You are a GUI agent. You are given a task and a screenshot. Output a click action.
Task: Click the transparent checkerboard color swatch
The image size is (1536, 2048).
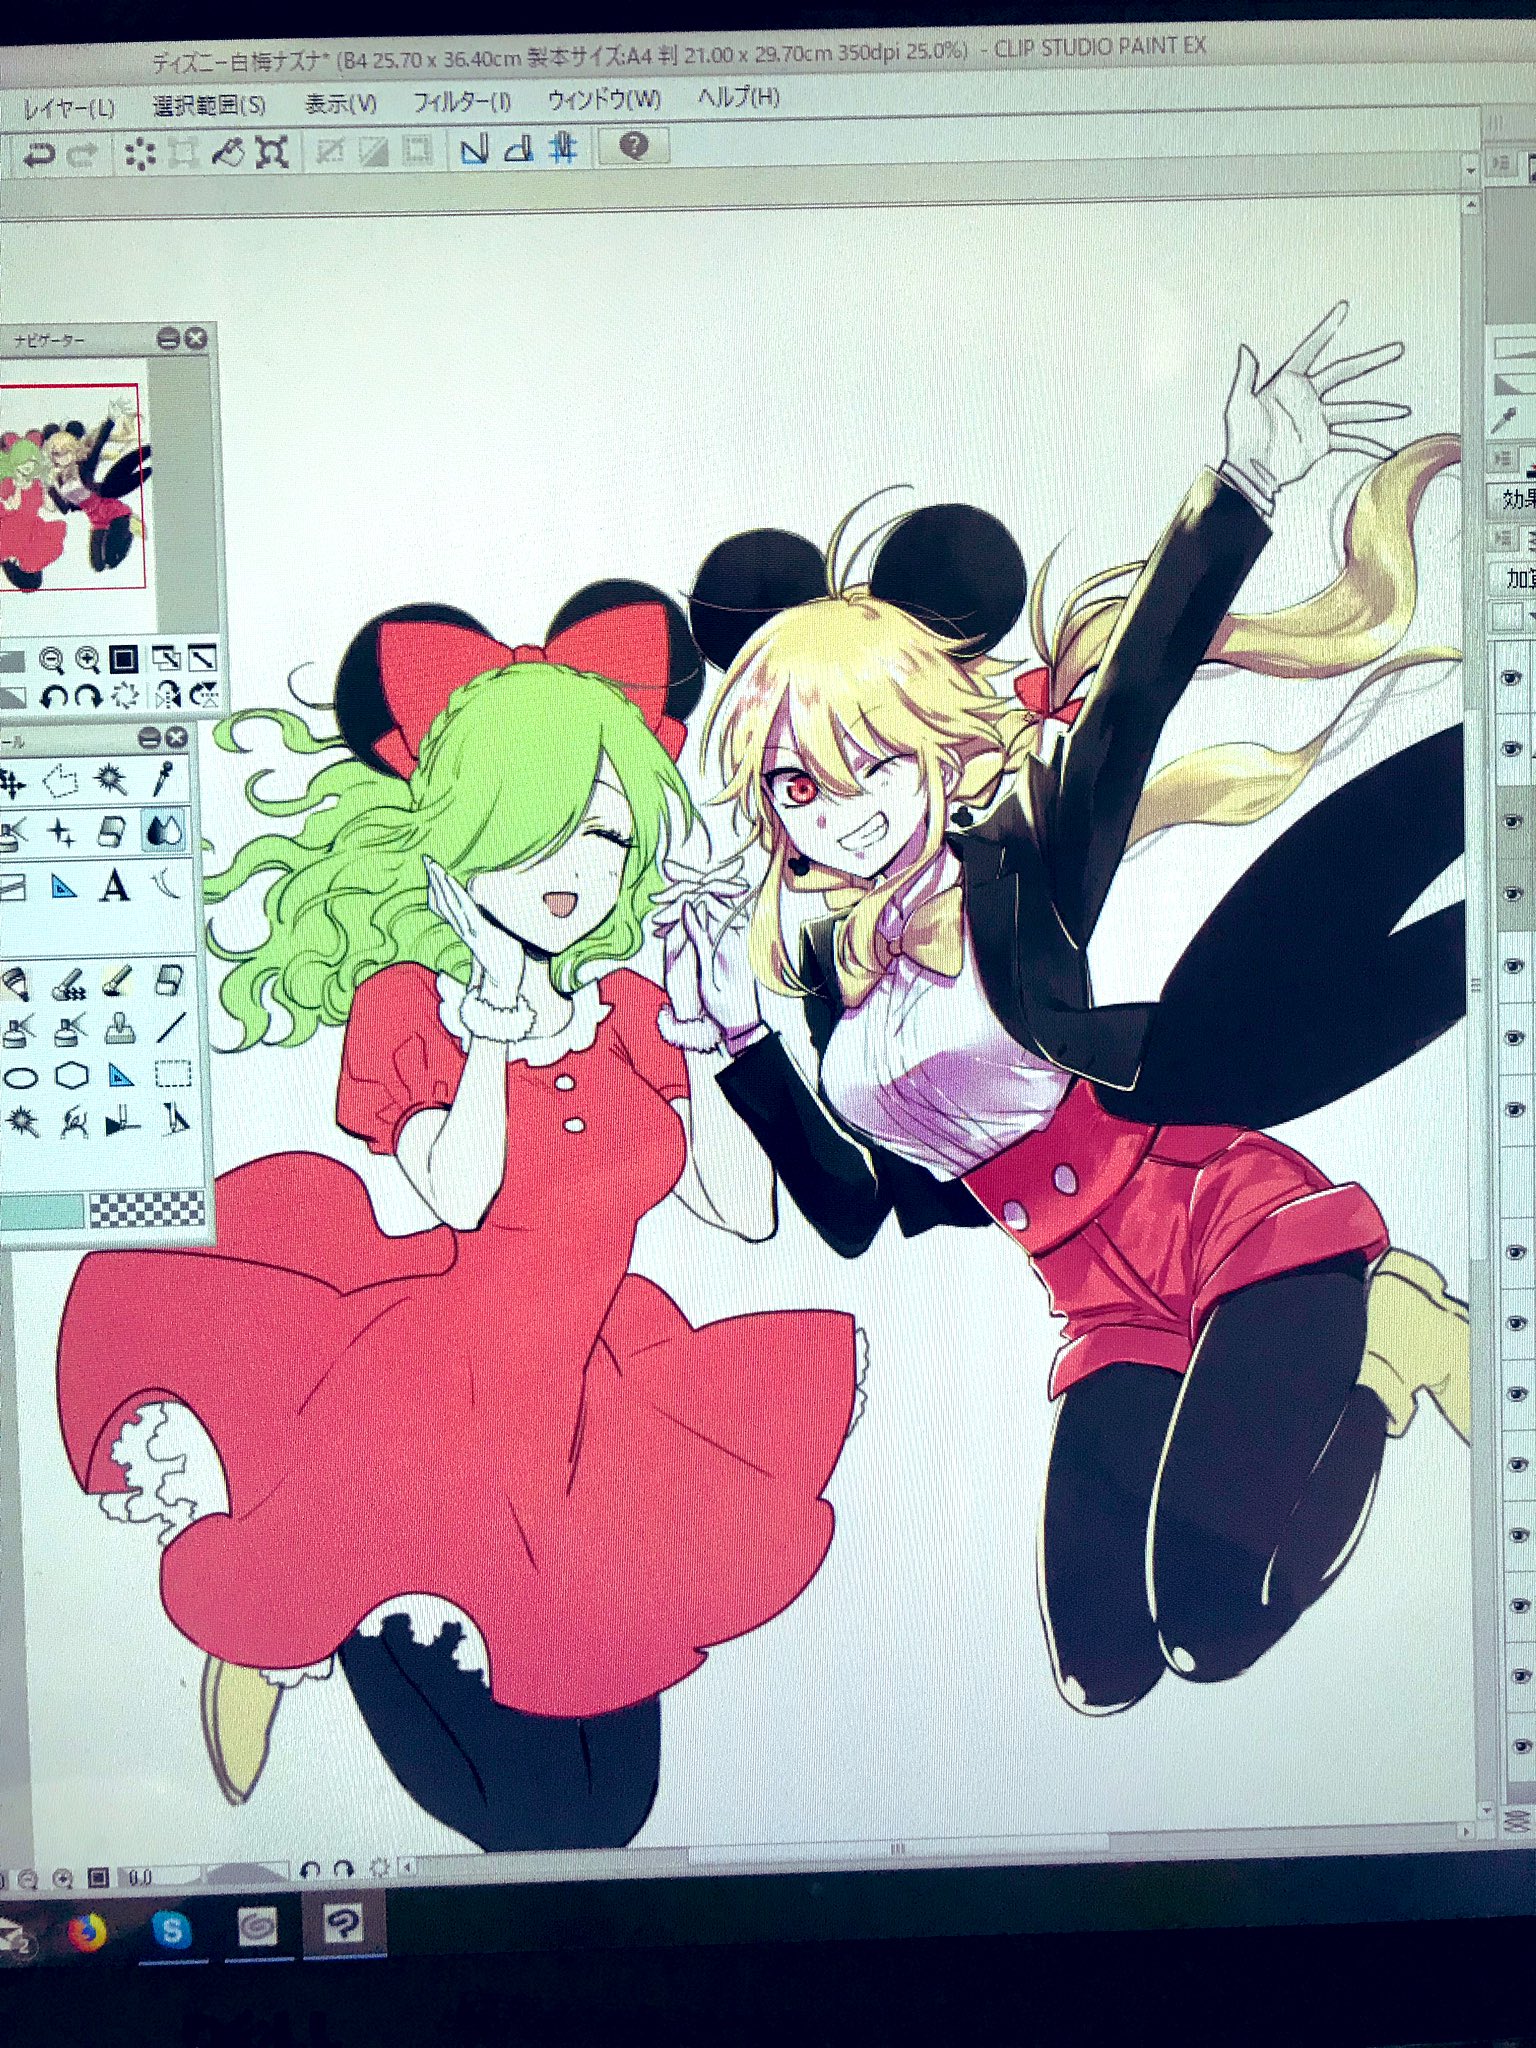[x=147, y=1209]
